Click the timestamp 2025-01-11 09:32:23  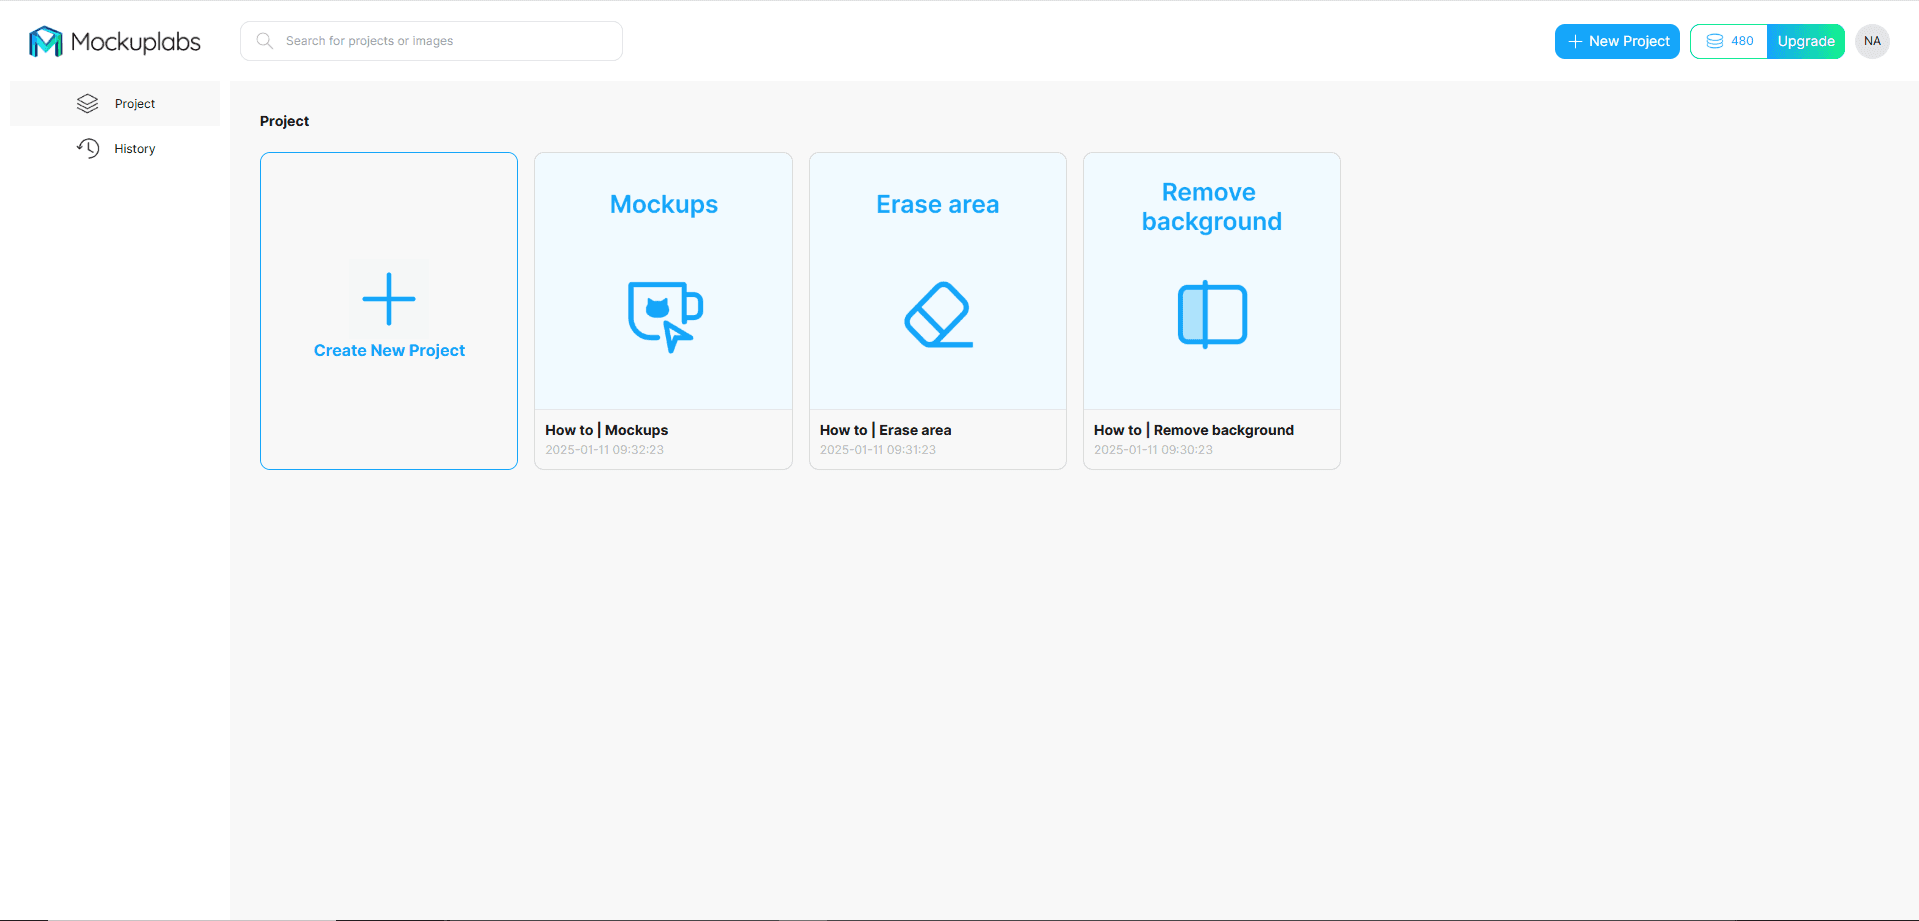click(x=604, y=450)
